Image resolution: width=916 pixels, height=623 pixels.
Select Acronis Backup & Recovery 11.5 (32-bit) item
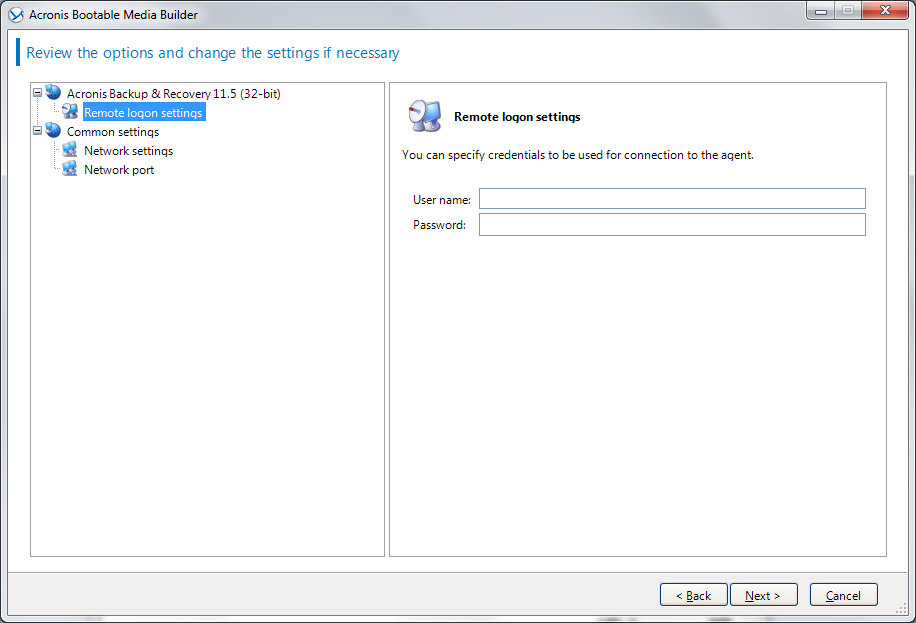[x=174, y=94]
